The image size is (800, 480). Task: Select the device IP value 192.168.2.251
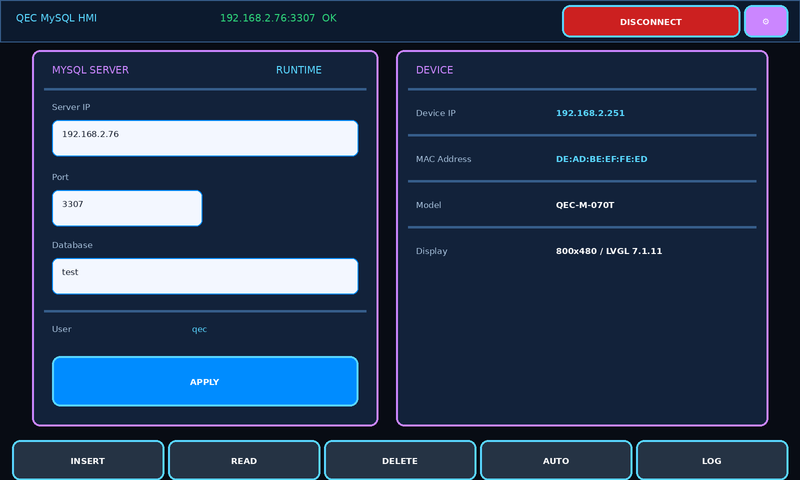pyautogui.click(x=590, y=113)
